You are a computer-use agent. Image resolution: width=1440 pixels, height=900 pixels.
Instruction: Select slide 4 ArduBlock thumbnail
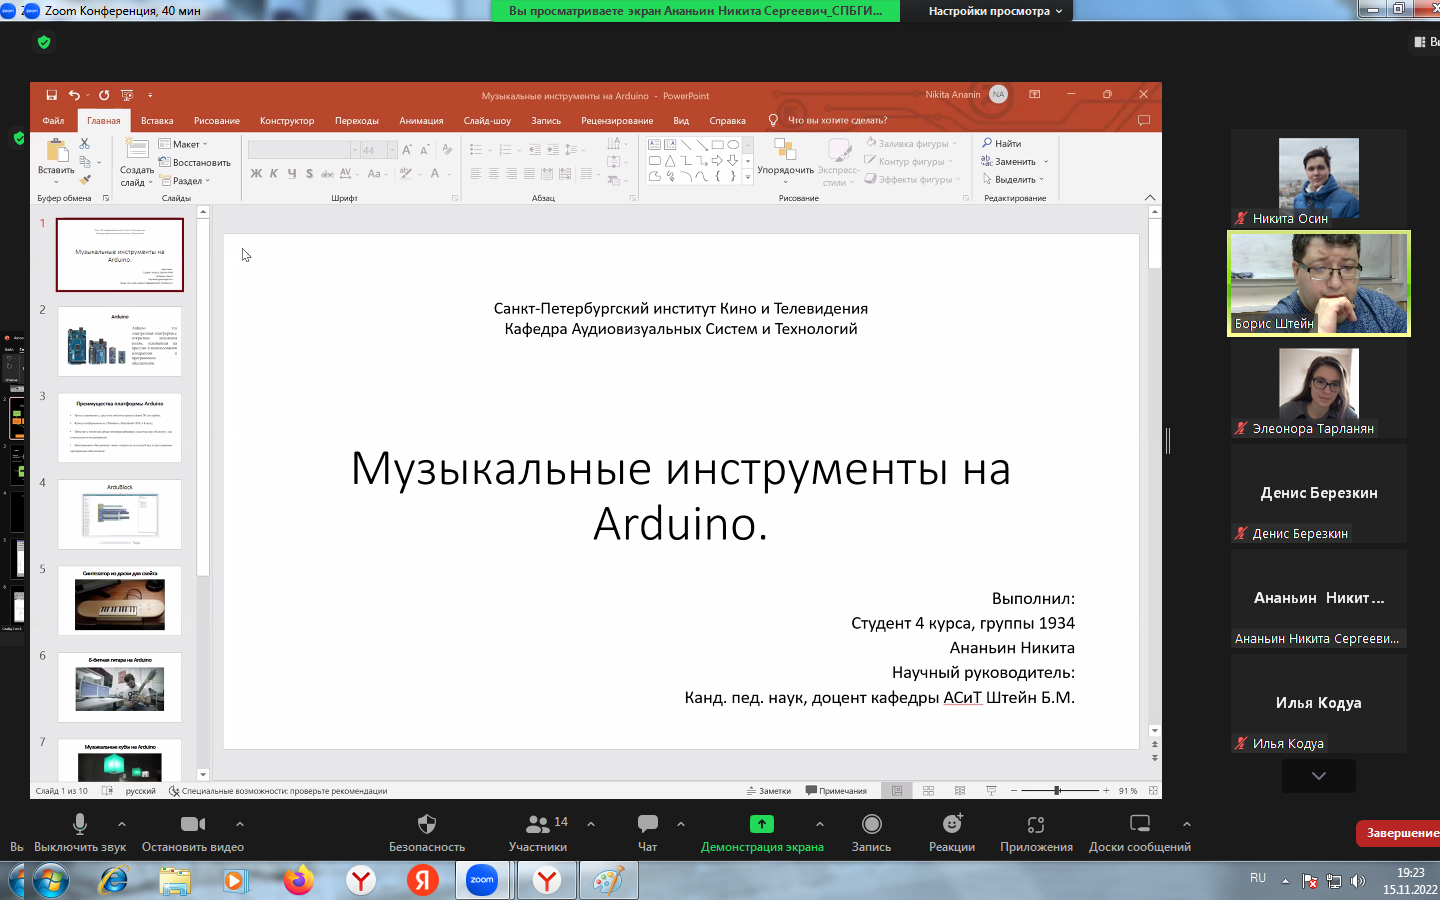(120, 514)
